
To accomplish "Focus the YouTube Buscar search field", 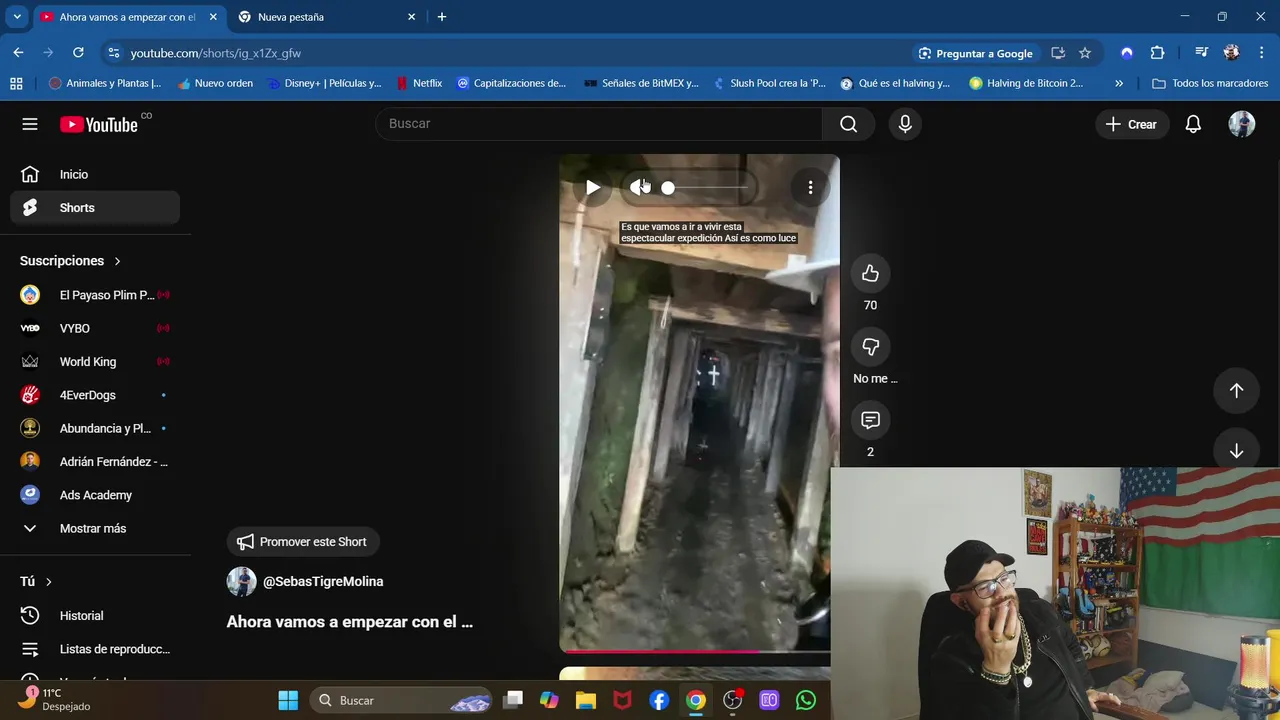I will pos(600,124).
